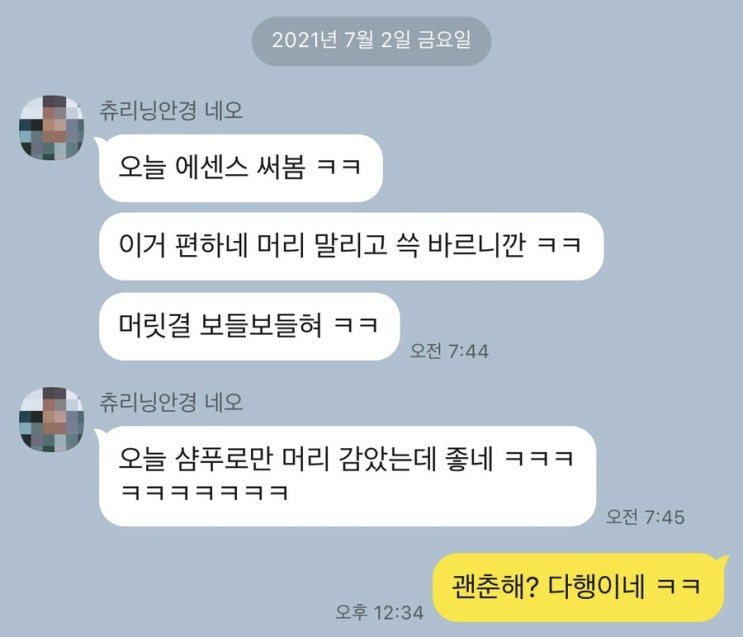Click the 오후 12:34 timestamp
The height and width of the screenshot is (637, 743).
tap(380, 612)
